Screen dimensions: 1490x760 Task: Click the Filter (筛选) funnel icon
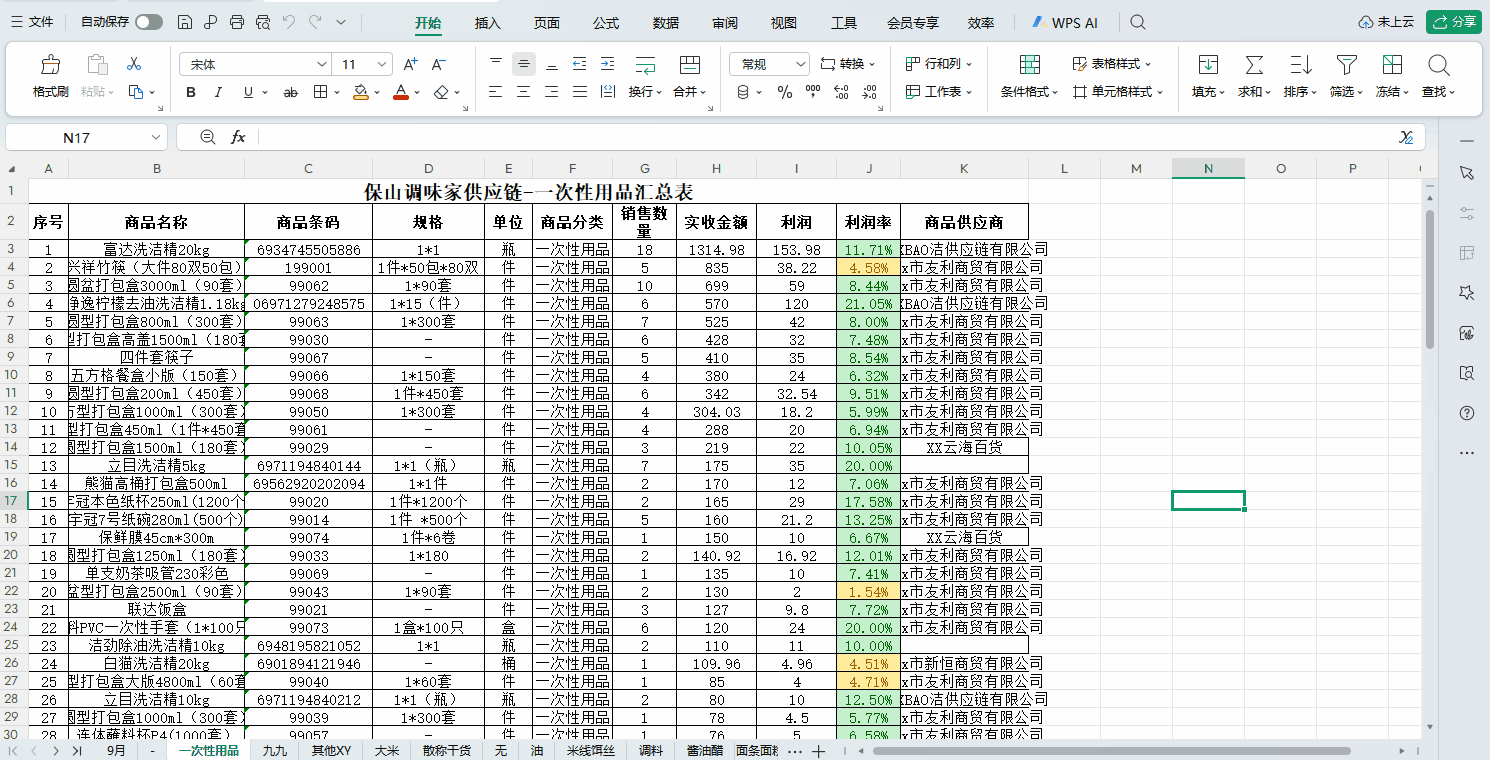(x=1347, y=65)
